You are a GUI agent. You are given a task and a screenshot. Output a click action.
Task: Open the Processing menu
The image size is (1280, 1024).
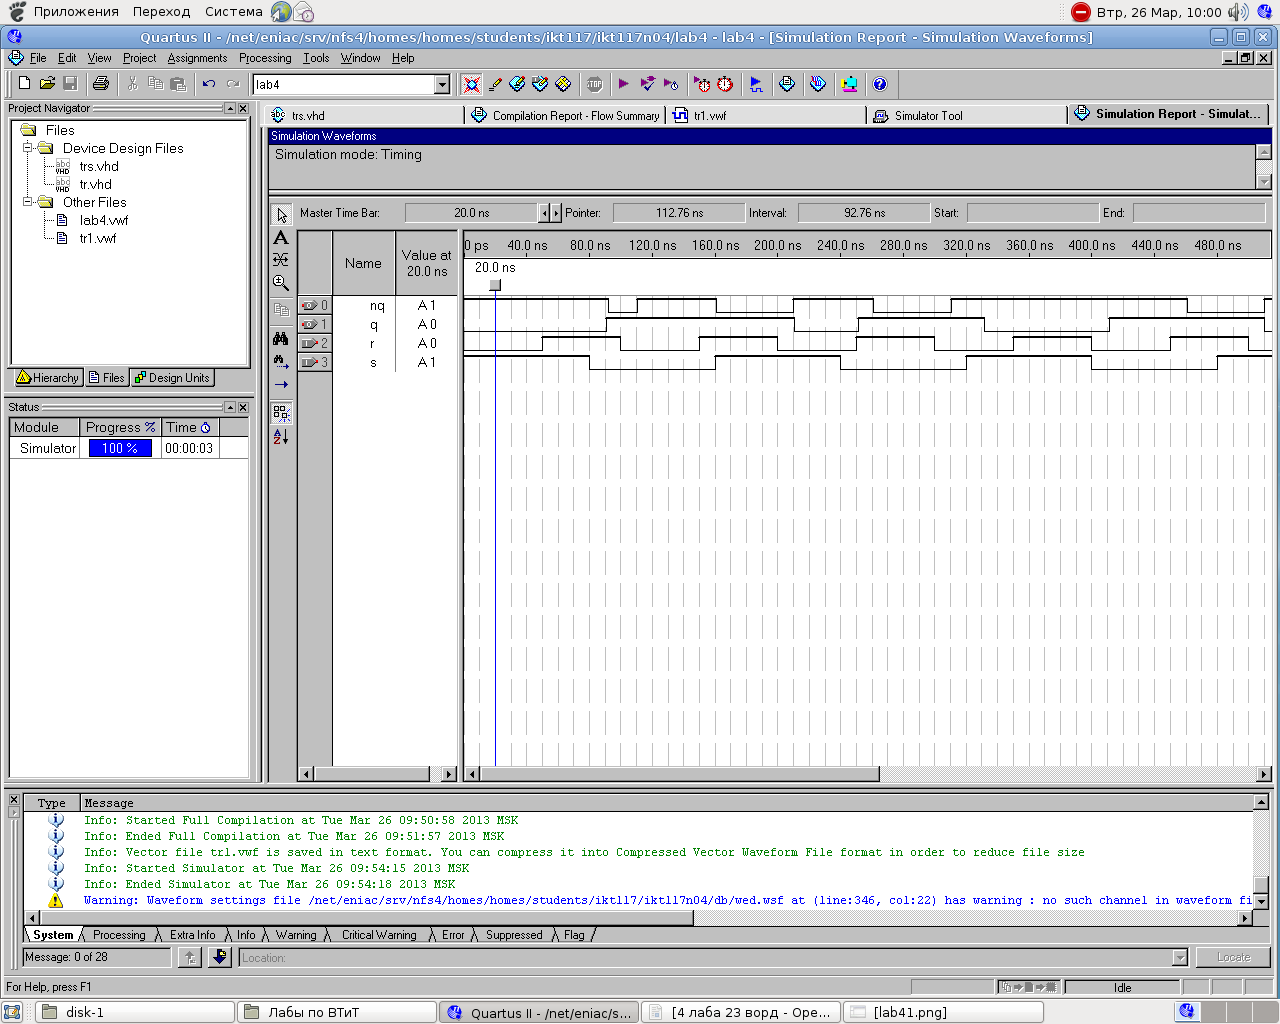pyautogui.click(x=265, y=58)
